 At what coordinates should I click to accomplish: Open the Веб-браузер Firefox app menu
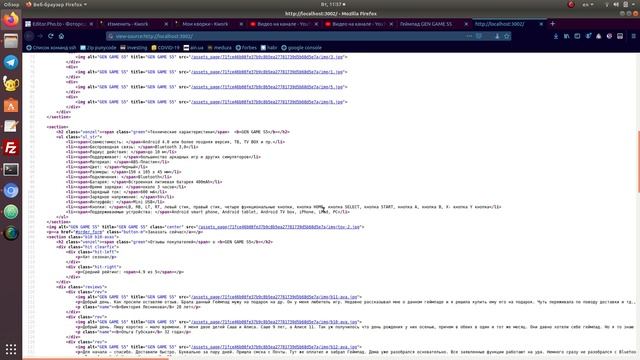point(56,4)
